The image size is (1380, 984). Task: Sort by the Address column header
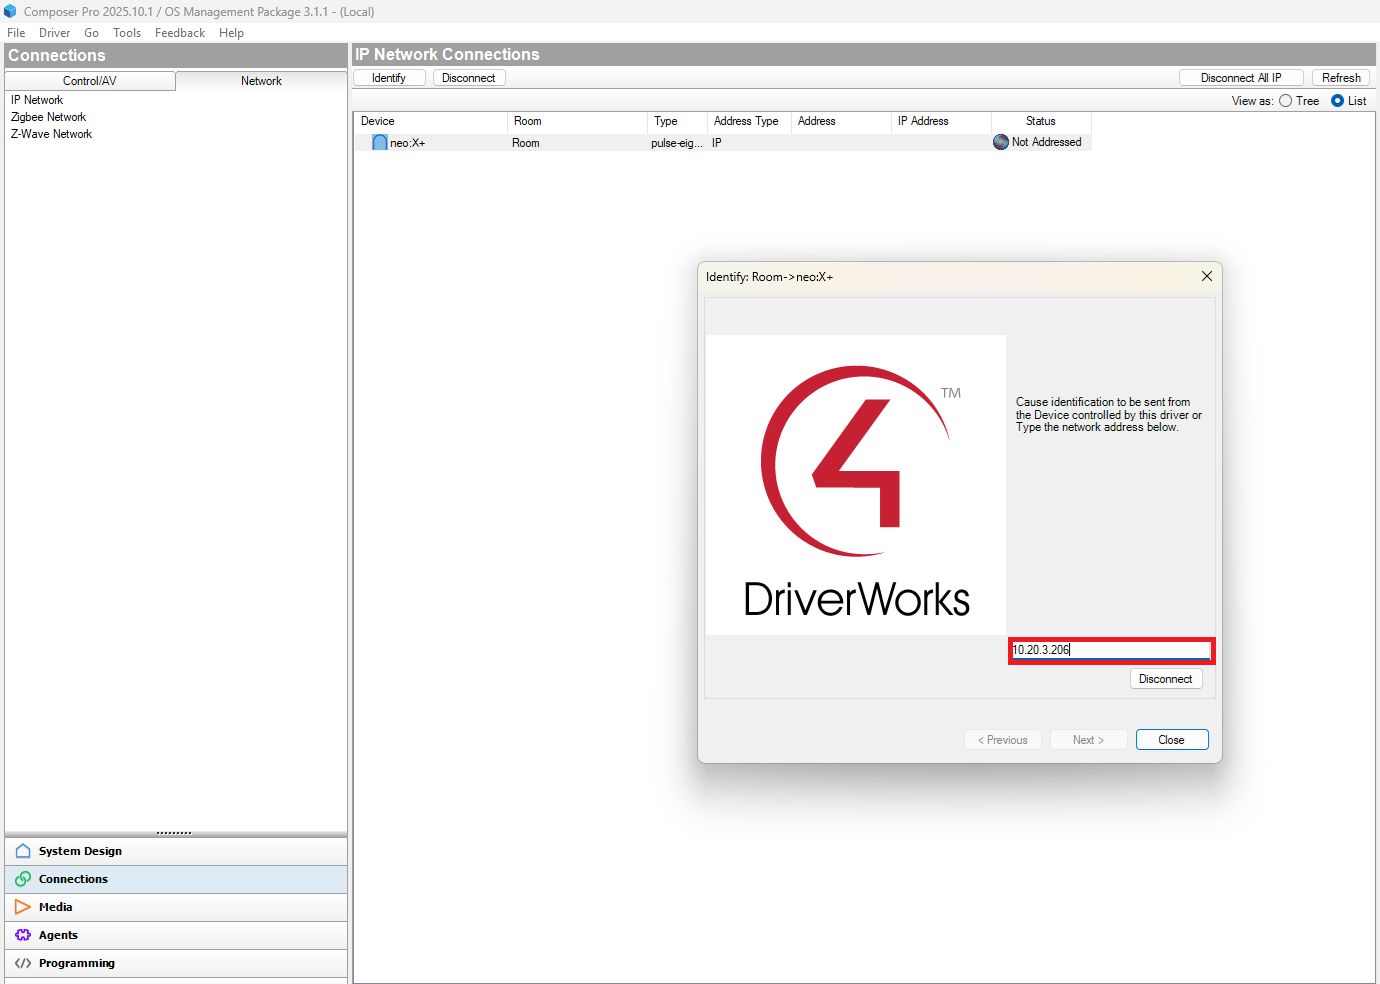841,121
